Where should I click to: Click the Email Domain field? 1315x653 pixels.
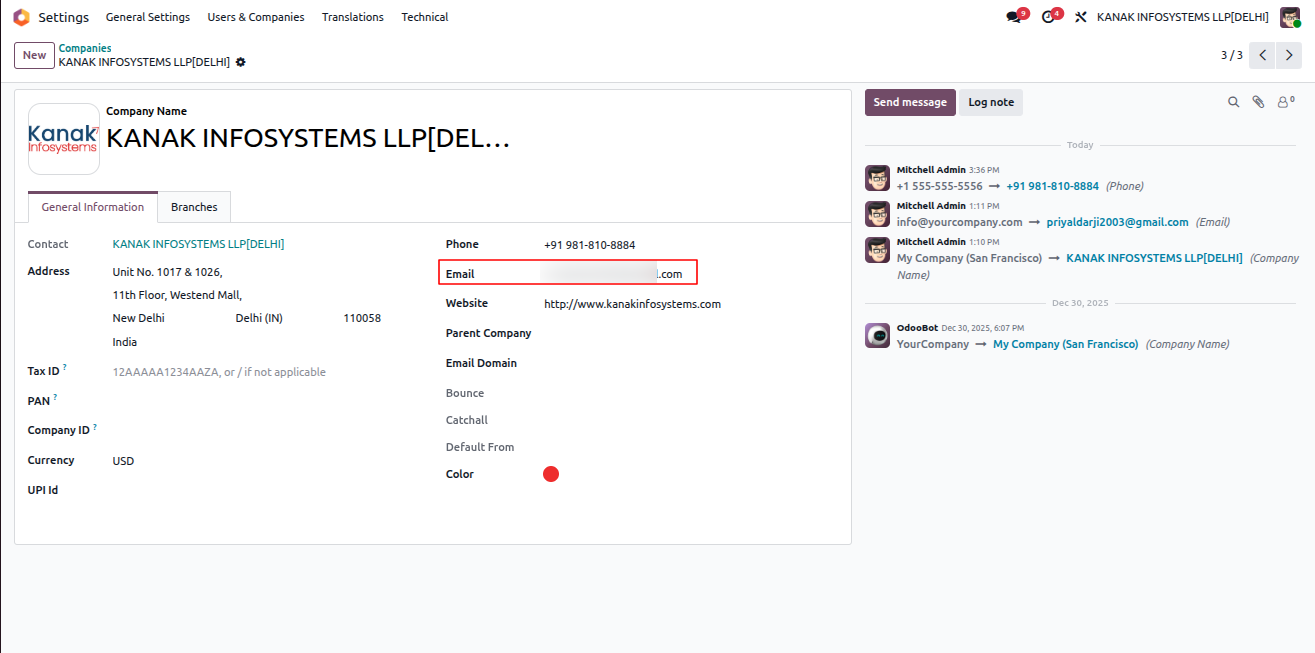coord(690,363)
